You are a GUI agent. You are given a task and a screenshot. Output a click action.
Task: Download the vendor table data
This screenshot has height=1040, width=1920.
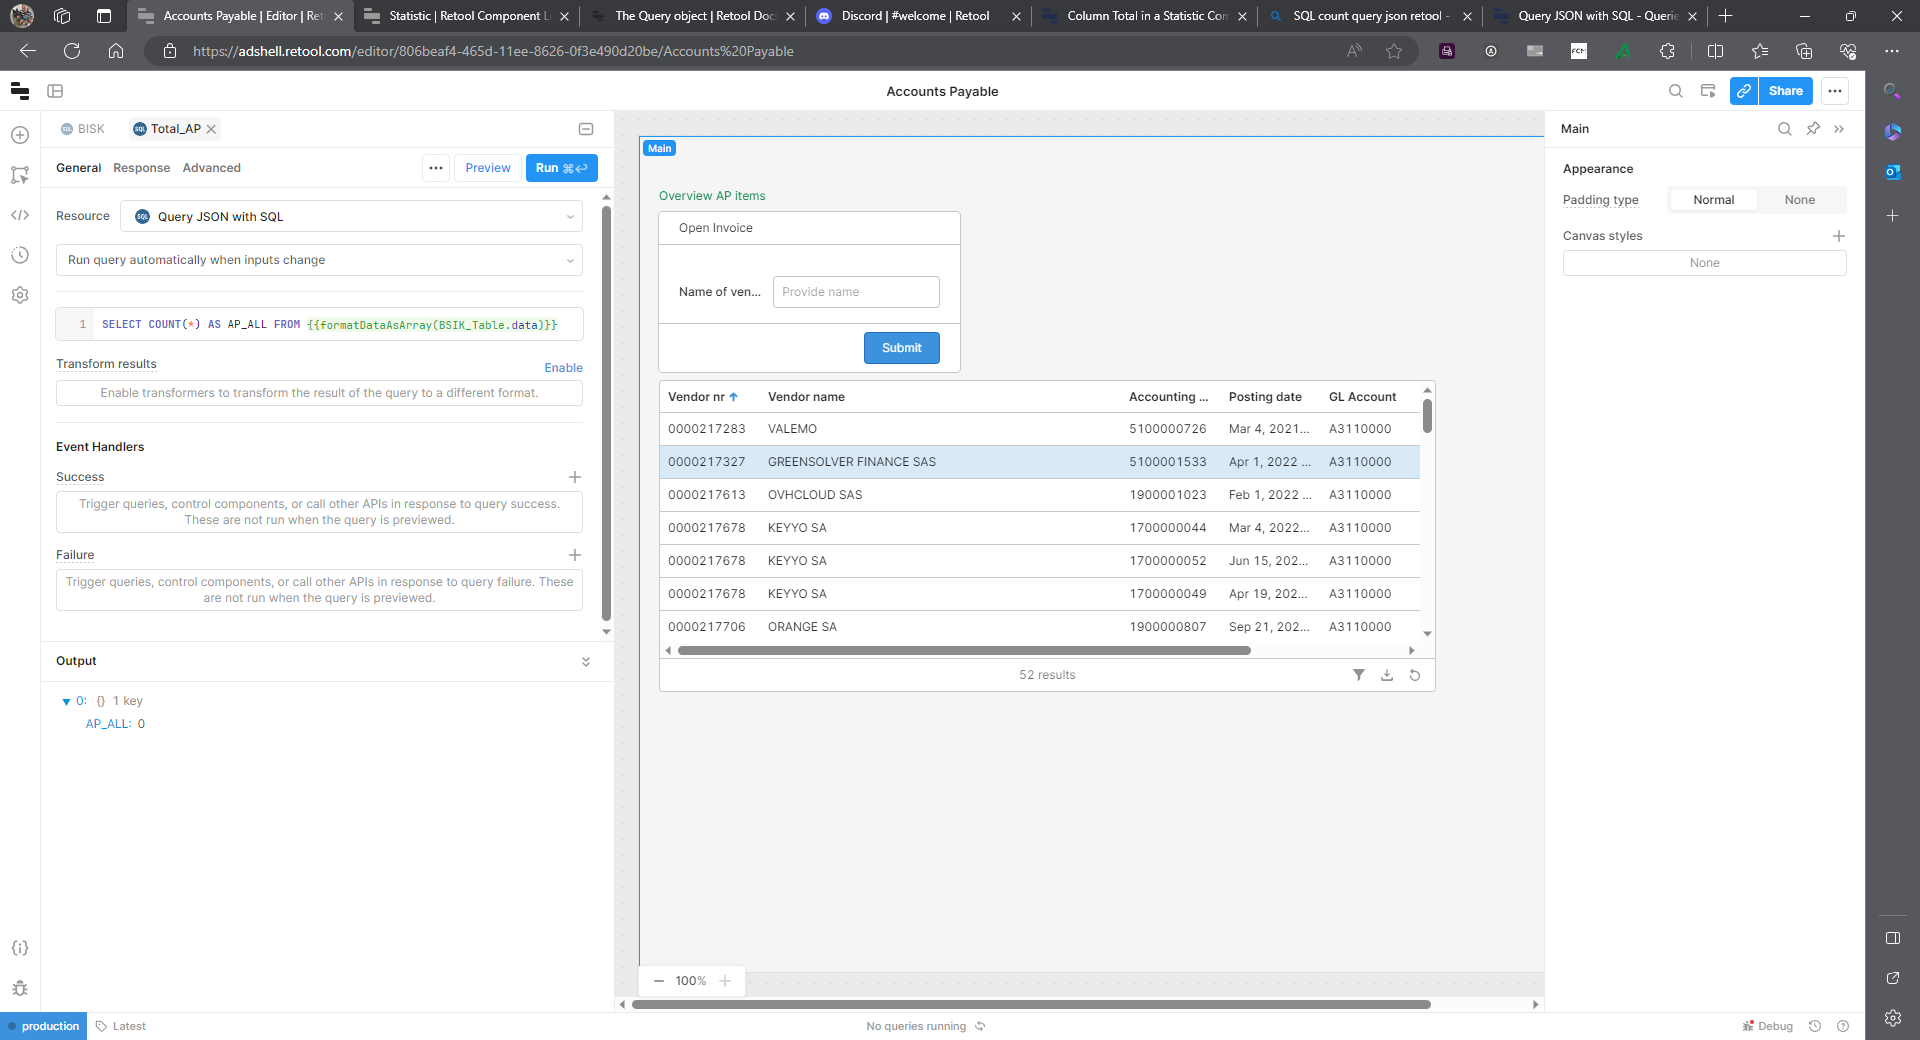pos(1387,675)
